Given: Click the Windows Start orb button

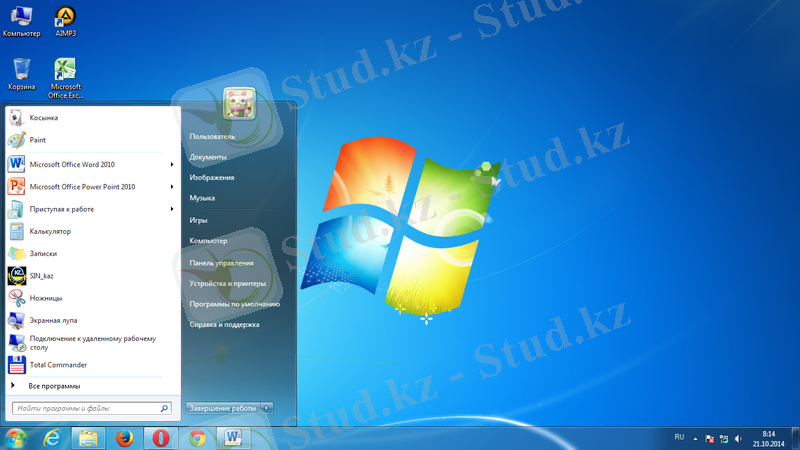Looking at the screenshot, I should 15,438.
